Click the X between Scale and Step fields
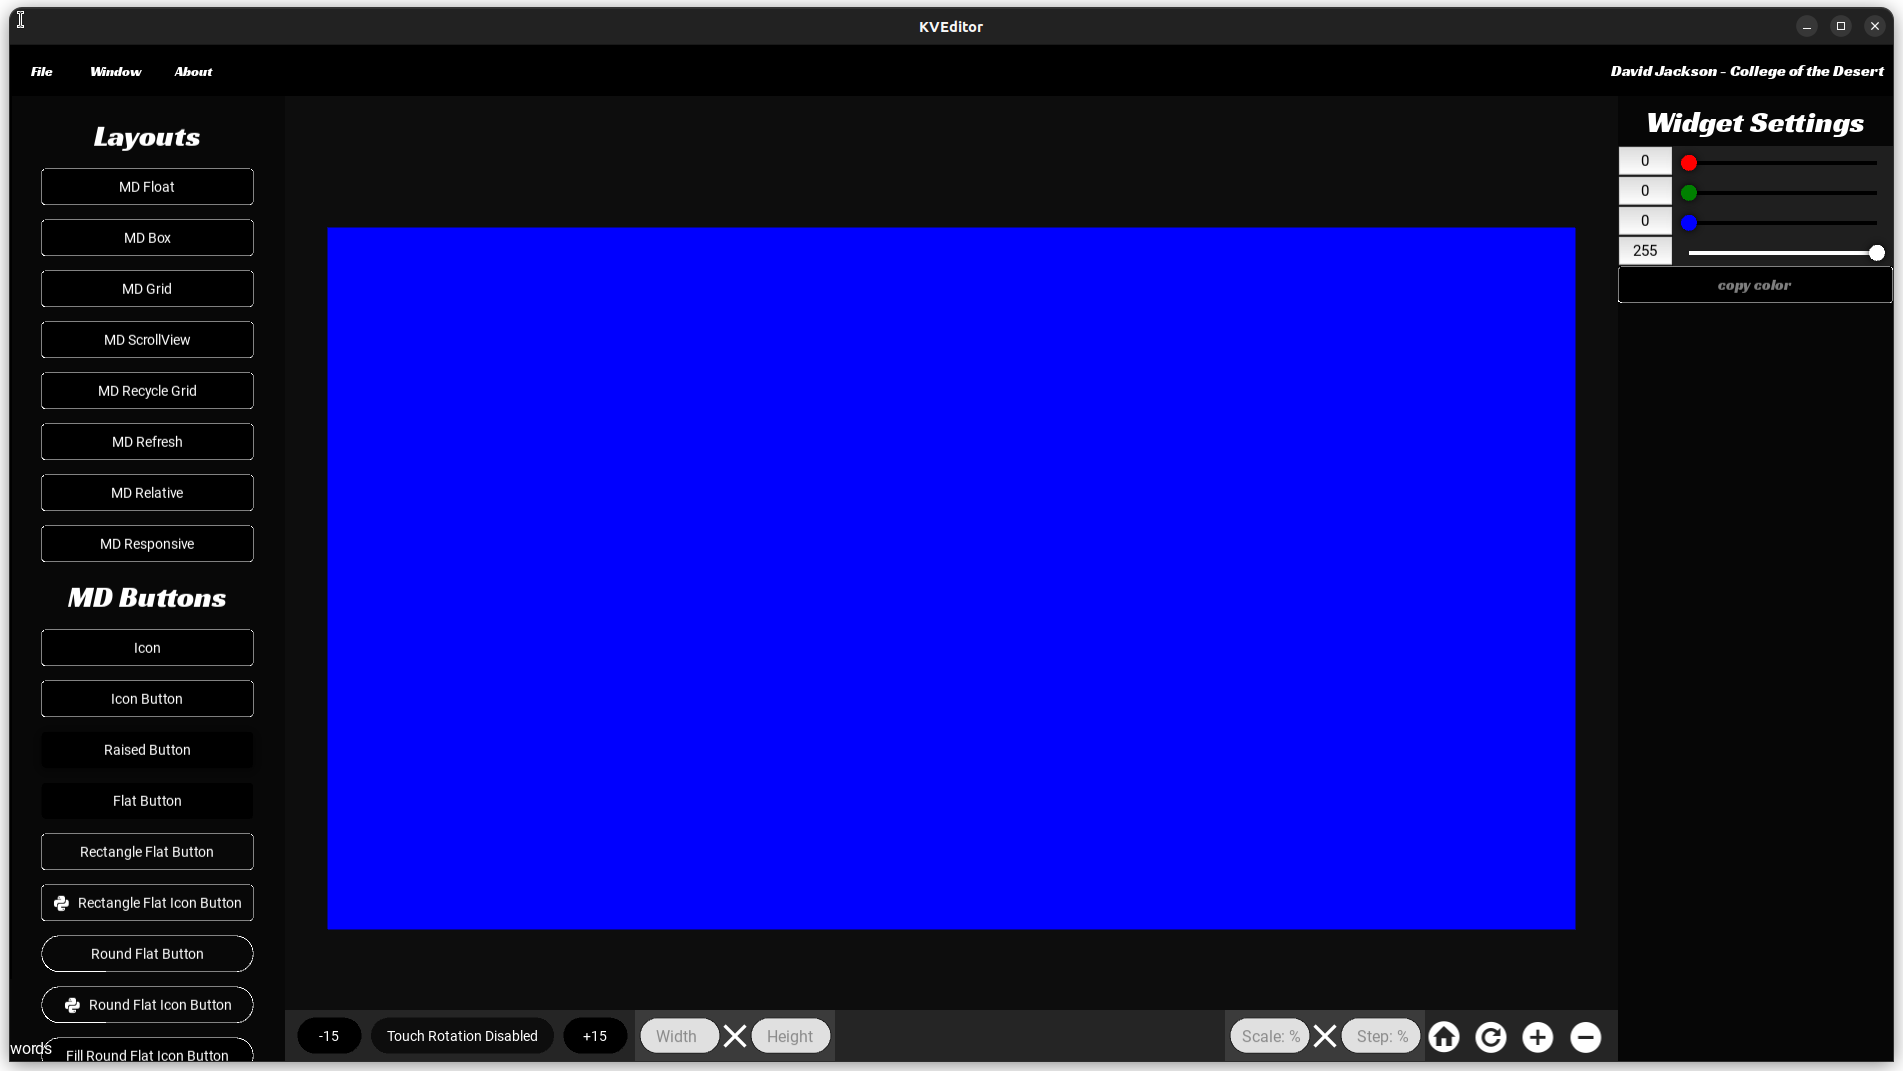 click(x=1325, y=1036)
